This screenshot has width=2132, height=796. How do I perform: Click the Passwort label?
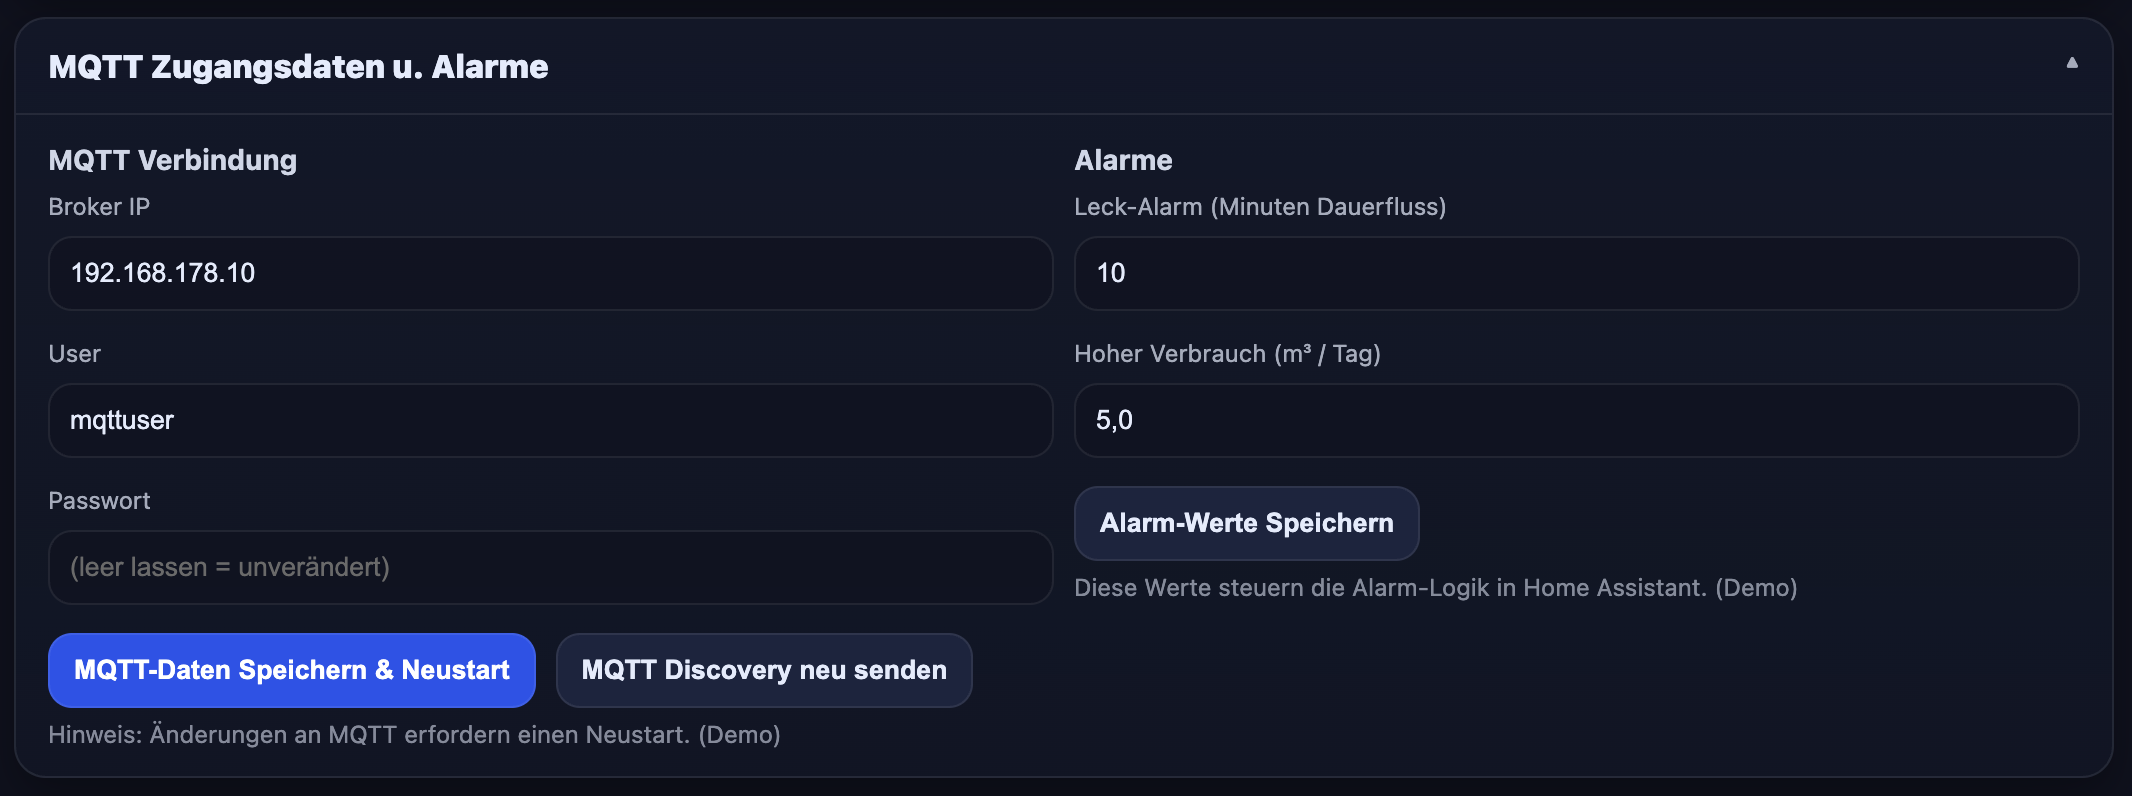tap(99, 500)
